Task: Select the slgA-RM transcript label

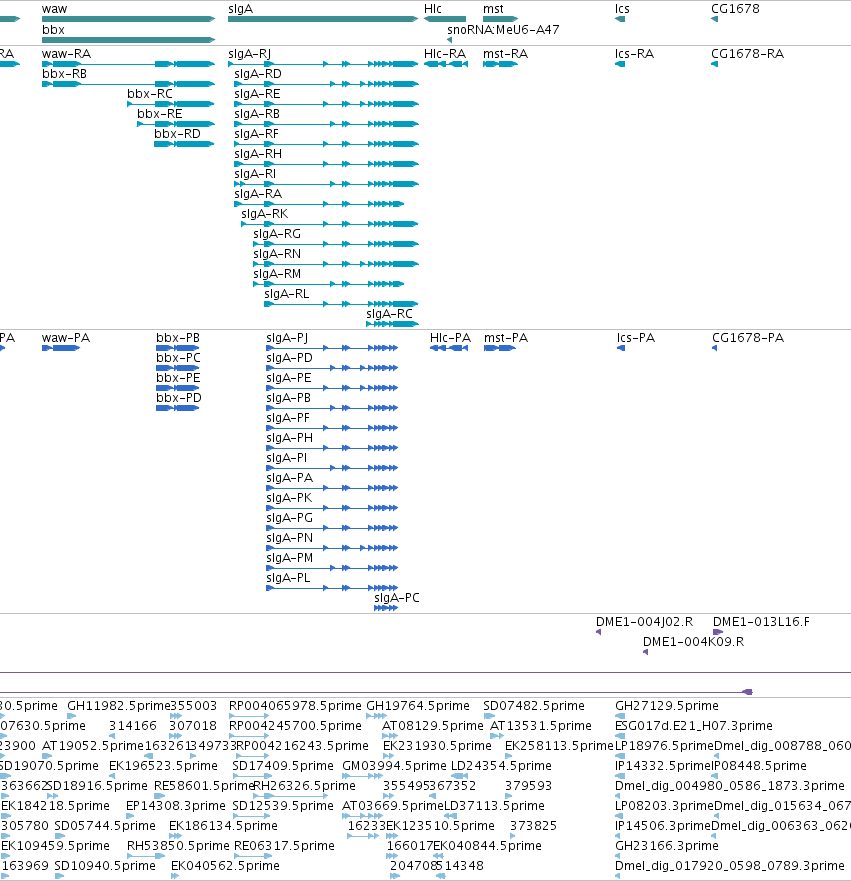Action: pos(277,274)
